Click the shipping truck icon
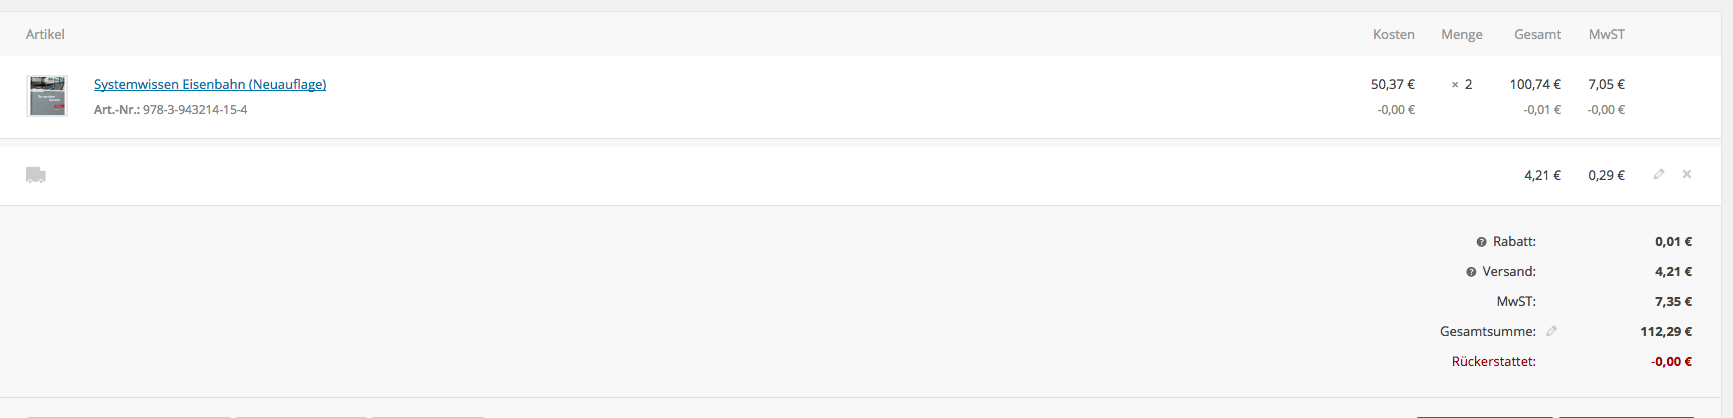Image resolution: width=1733 pixels, height=418 pixels. coord(36,175)
